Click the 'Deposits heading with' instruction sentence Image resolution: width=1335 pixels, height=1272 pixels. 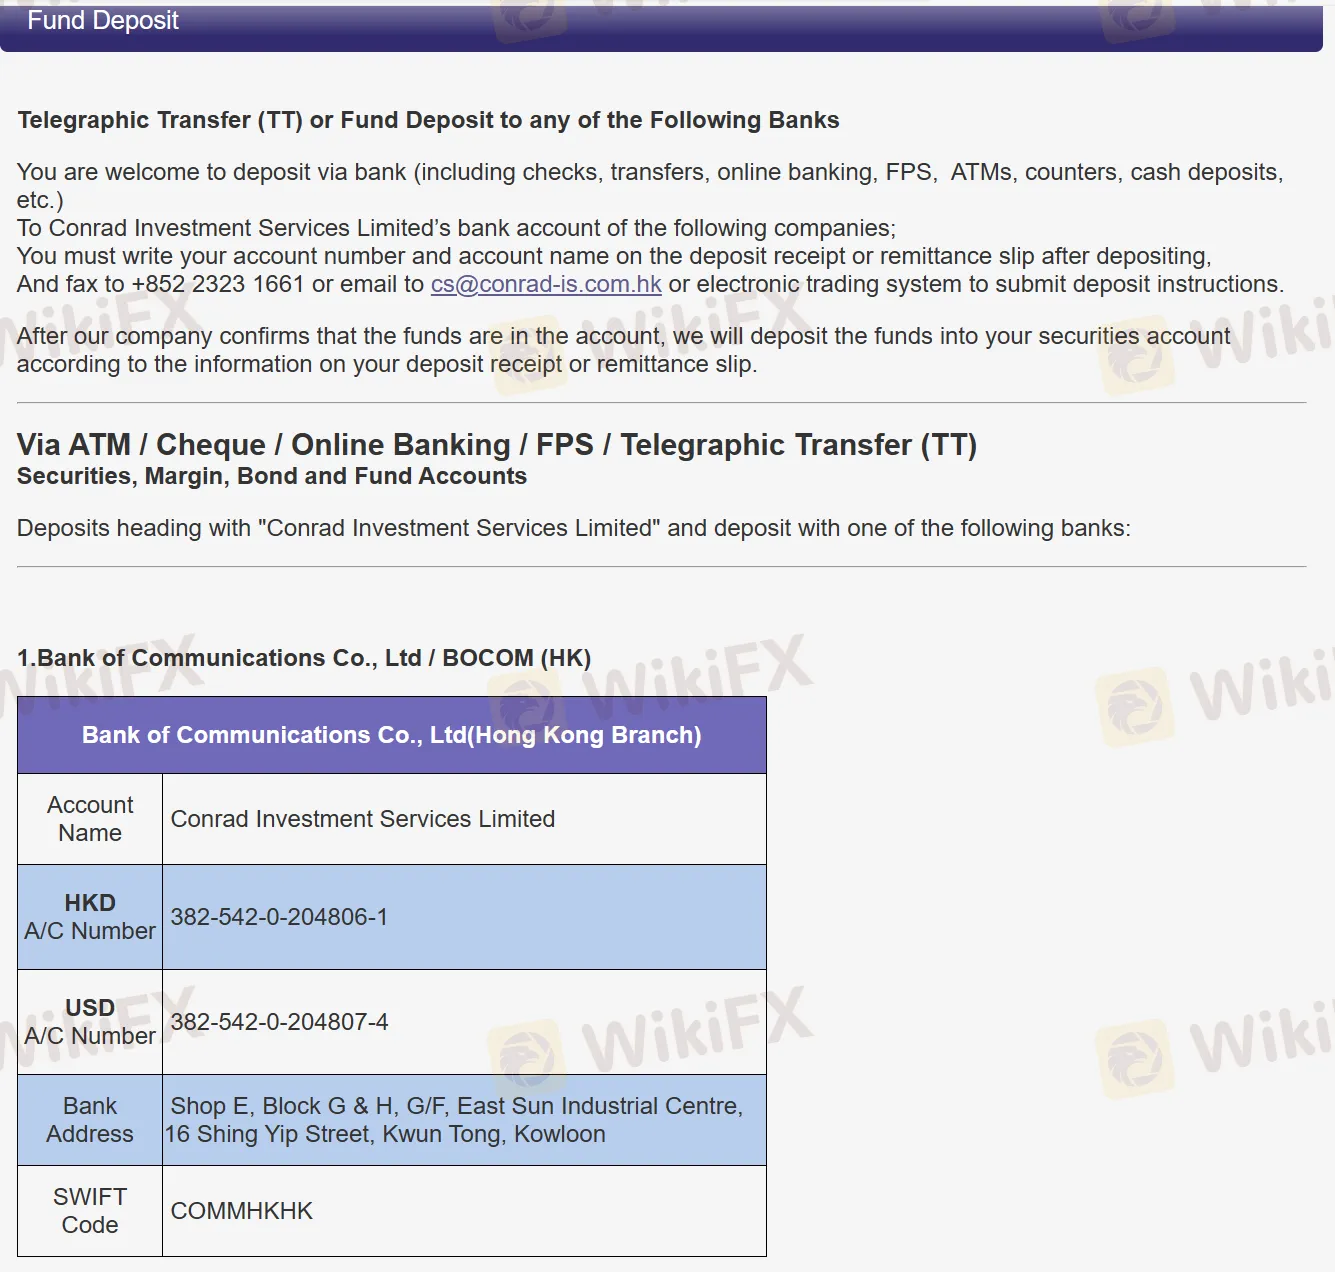click(573, 528)
